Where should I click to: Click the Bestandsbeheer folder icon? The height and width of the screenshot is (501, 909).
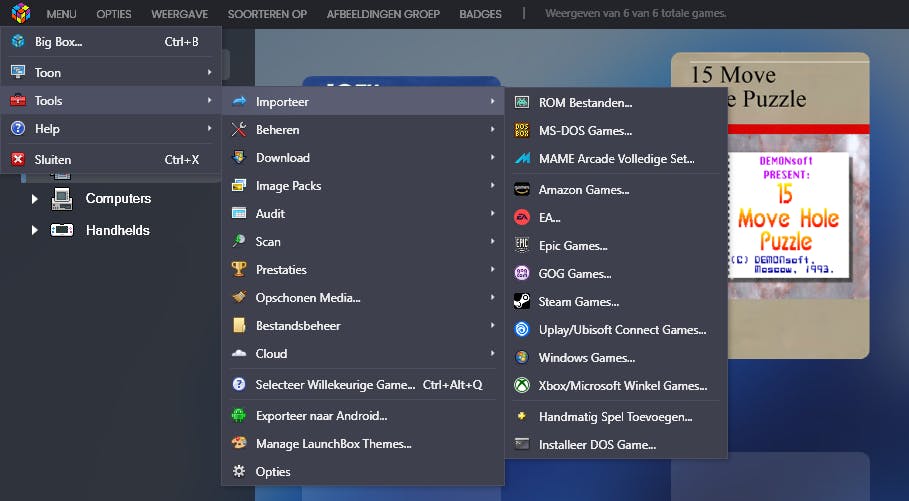(239, 325)
